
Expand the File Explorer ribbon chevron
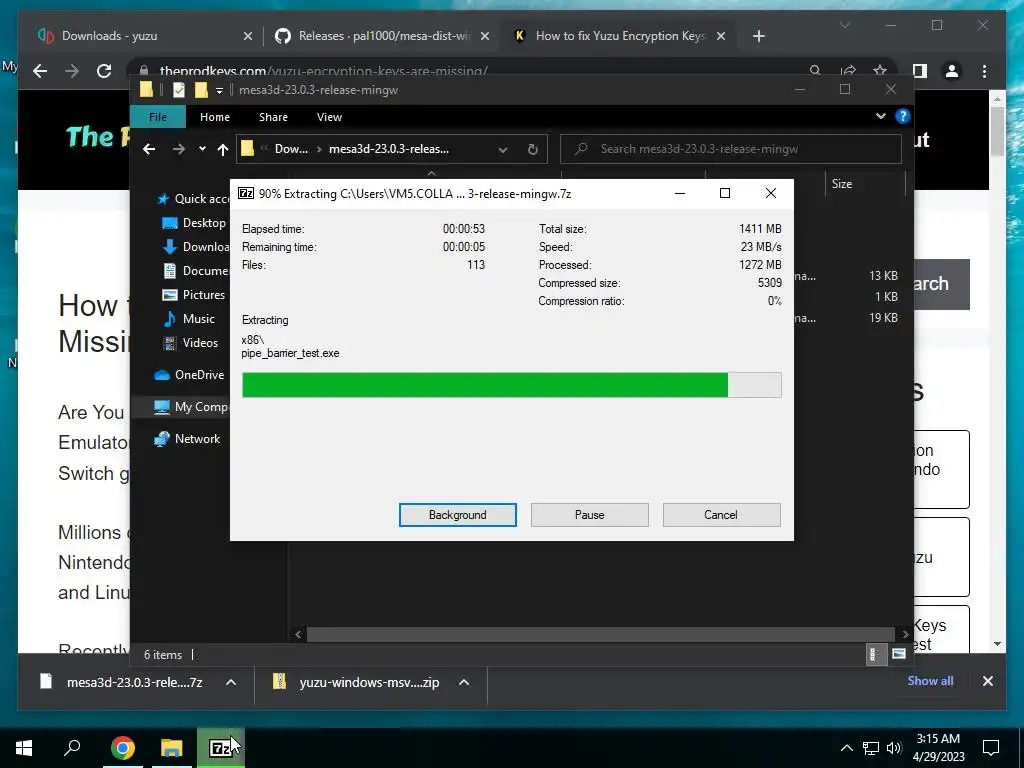tap(880, 116)
